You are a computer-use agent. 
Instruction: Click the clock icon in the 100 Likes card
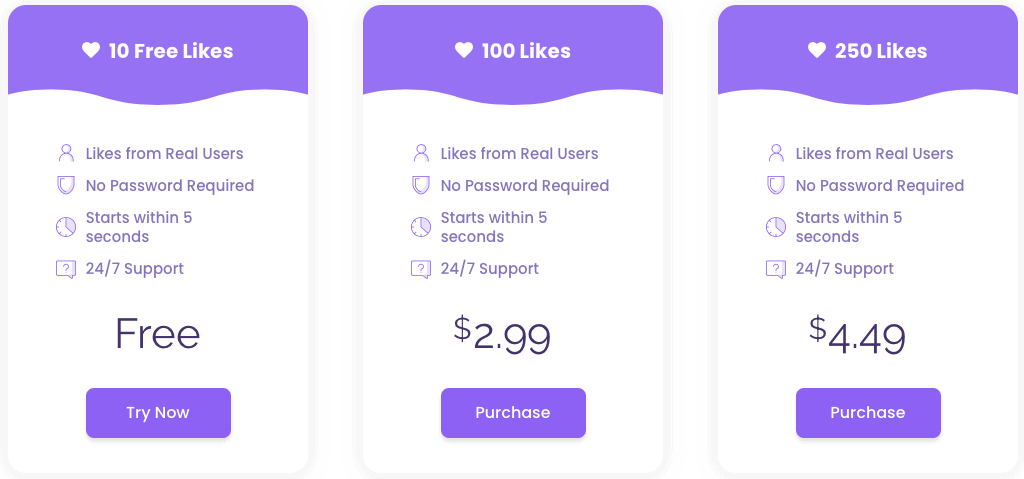[421, 227]
